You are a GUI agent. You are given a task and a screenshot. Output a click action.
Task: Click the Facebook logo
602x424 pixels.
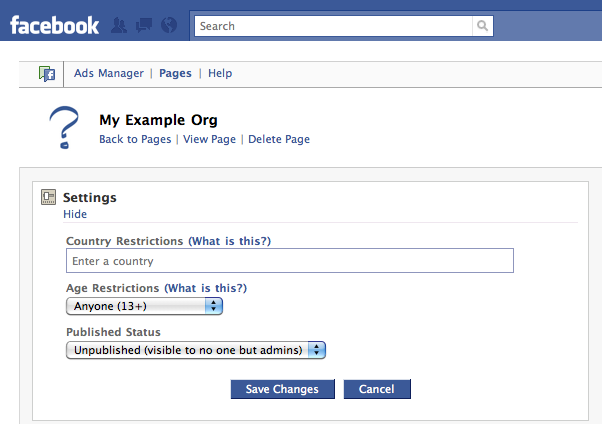tap(54, 26)
